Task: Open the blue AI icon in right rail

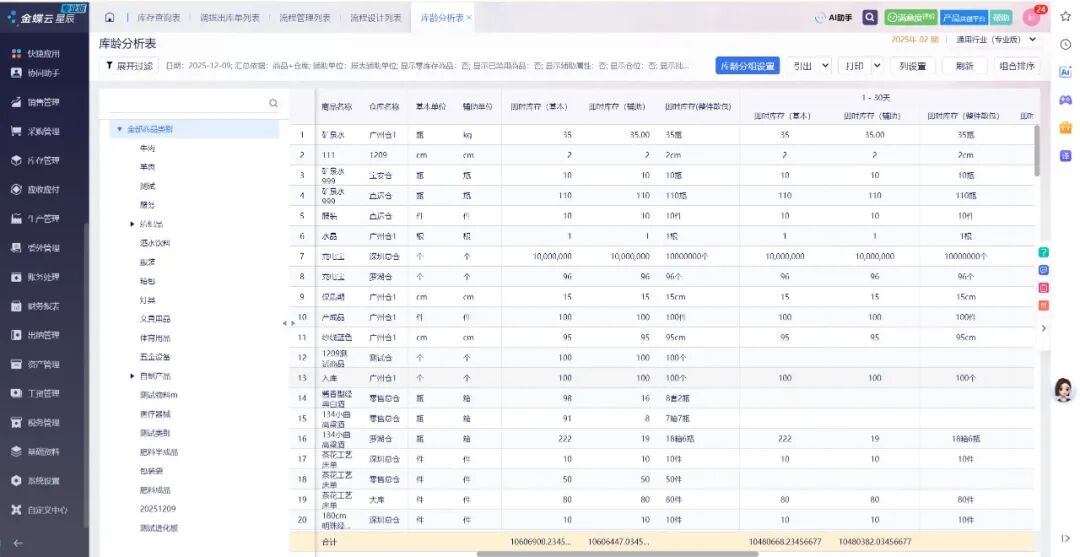Action: click(x=1066, y=72)
